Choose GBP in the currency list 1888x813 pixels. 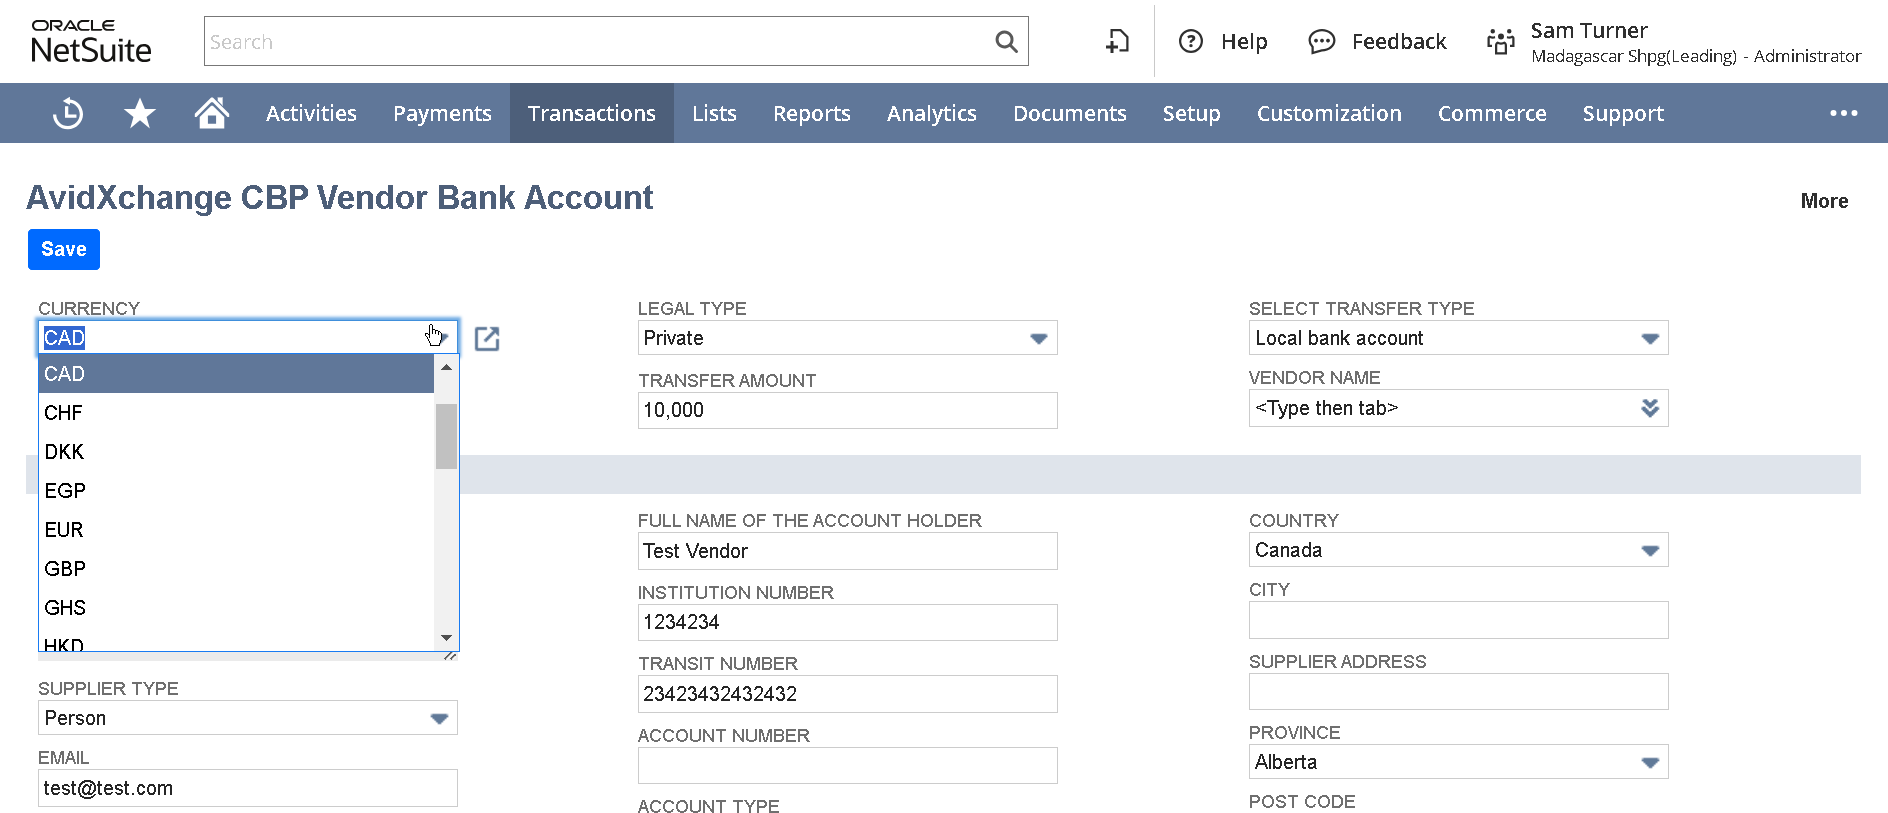[x=65, y=569]
